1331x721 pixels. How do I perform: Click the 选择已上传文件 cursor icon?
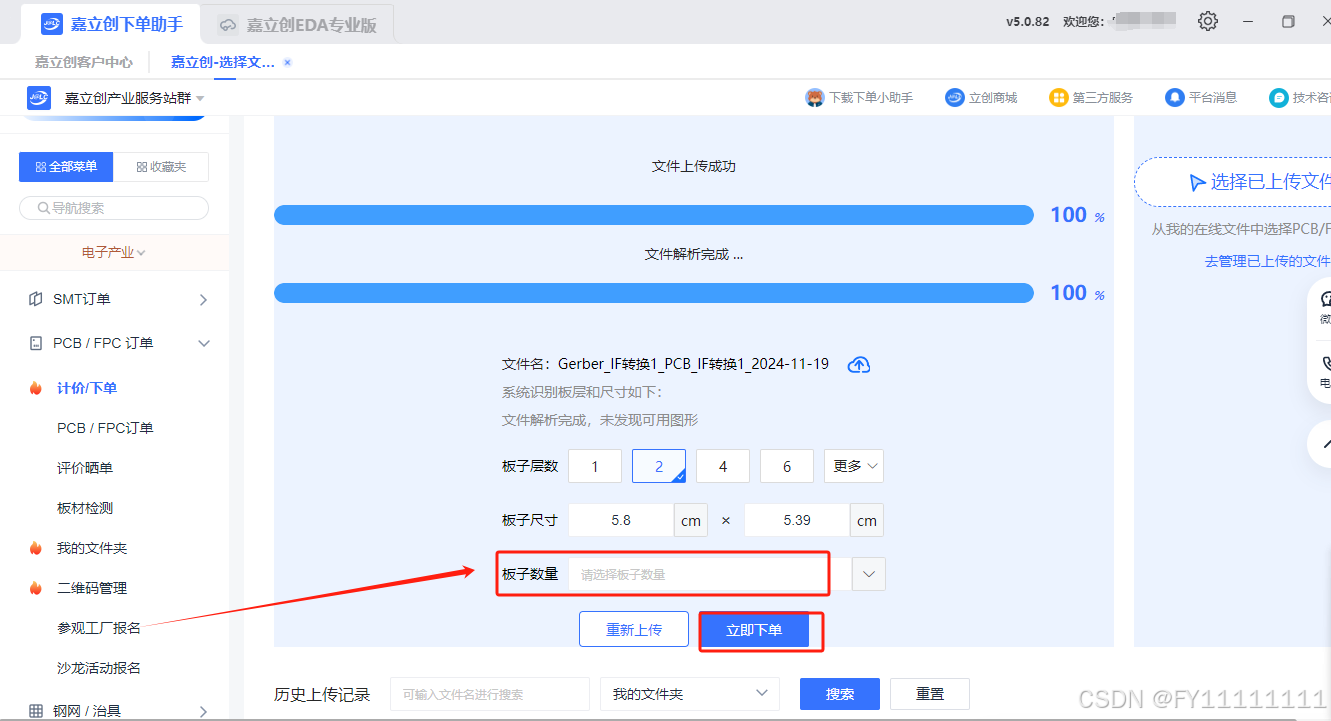1197,182
